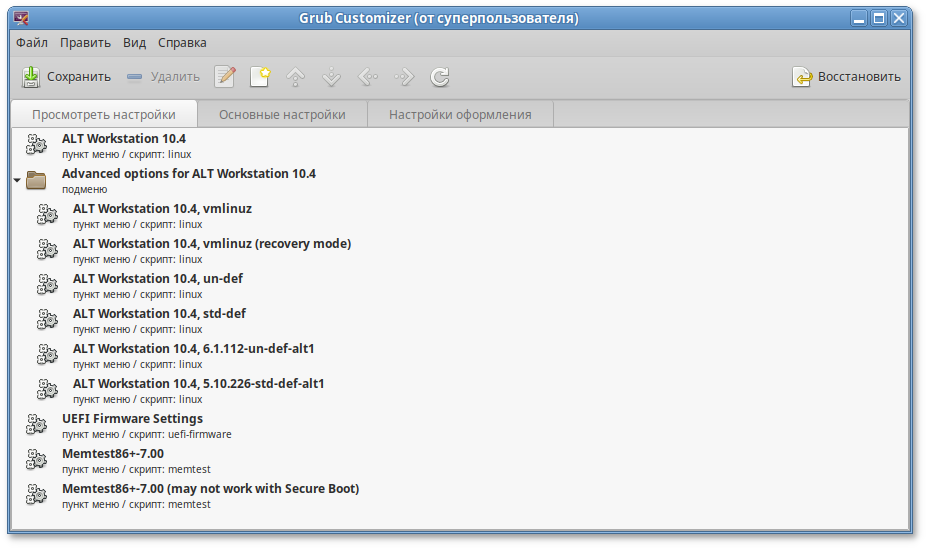Select the 6.1.112-un-def-alt1 kernel entry
Viewport: 926px width, 548px height.
point(193,349)
